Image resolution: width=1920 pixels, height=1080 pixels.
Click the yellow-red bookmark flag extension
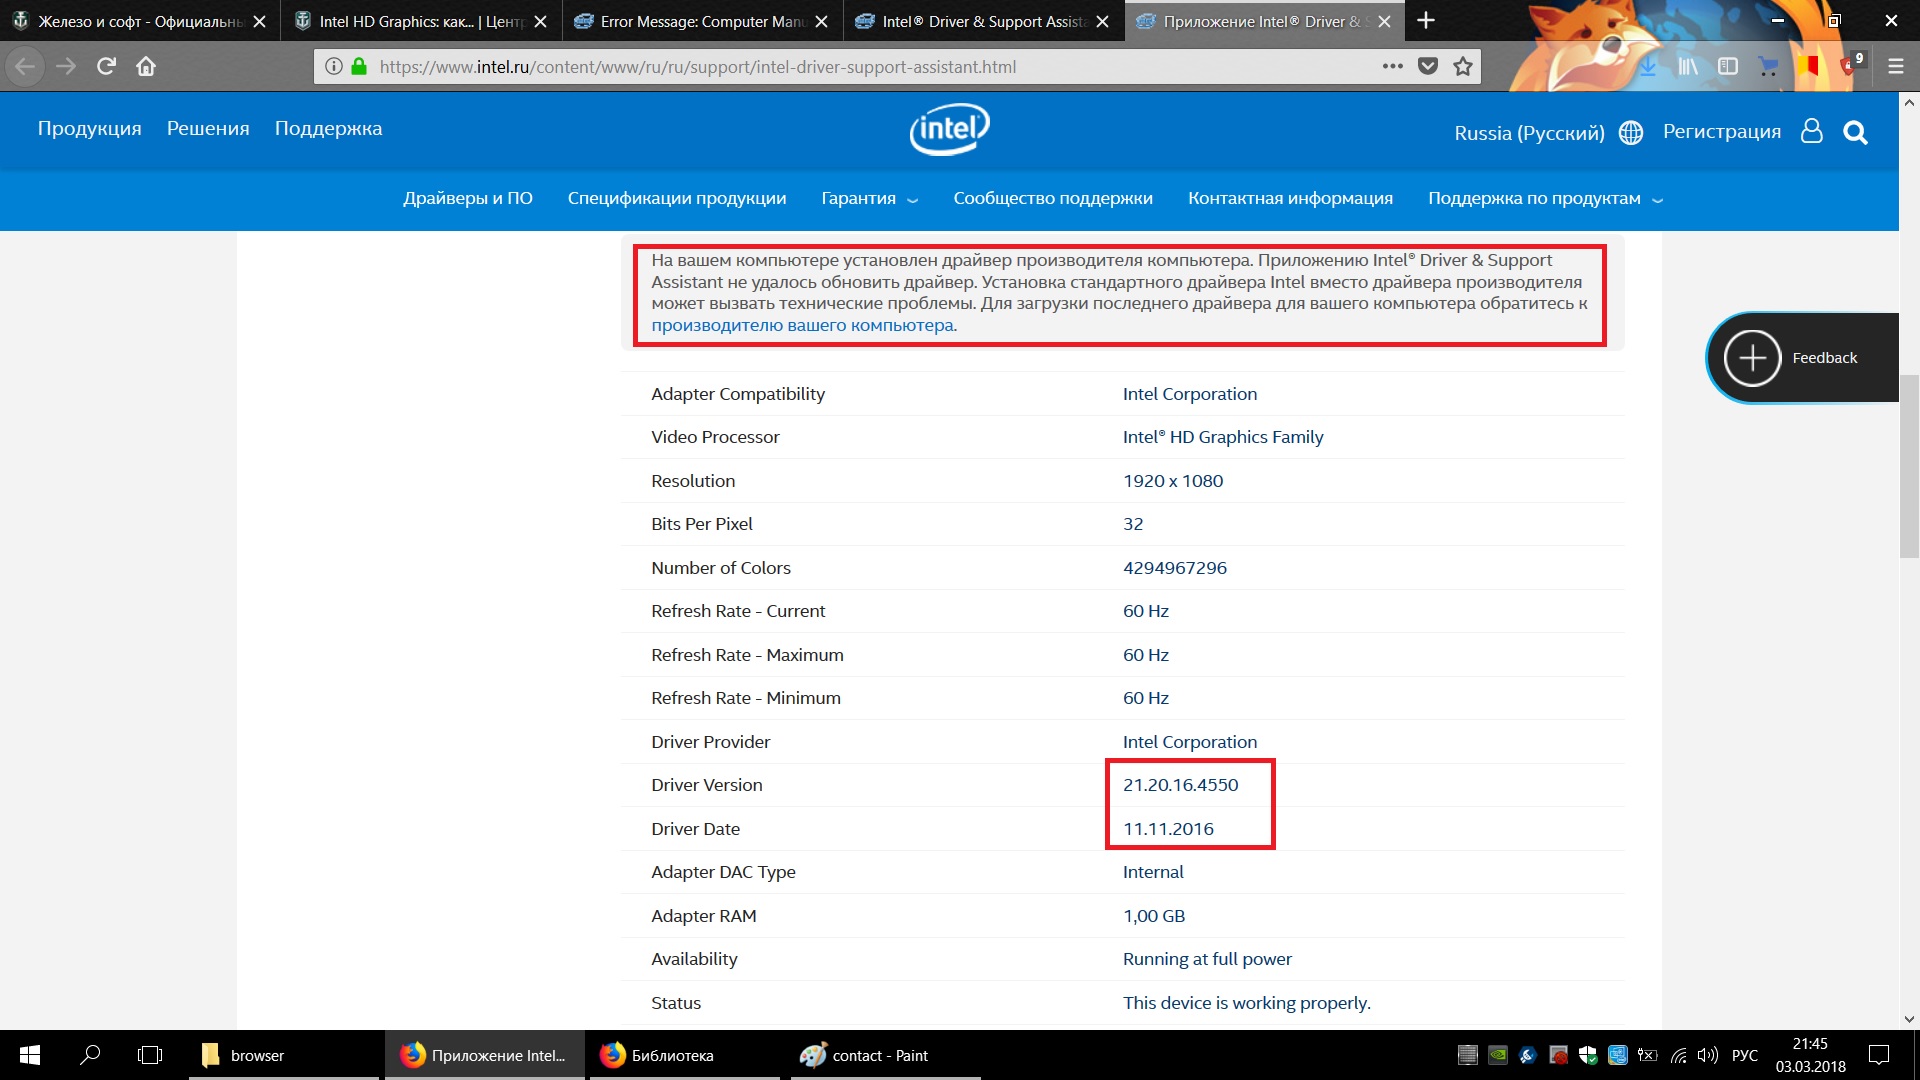[1809, 67]
